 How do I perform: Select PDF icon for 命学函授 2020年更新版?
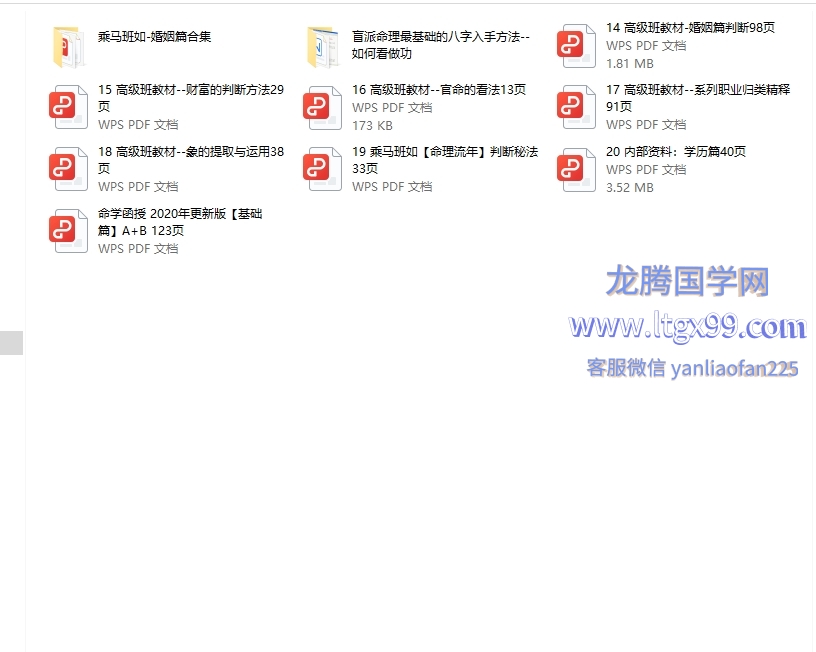tap(68, 231)
